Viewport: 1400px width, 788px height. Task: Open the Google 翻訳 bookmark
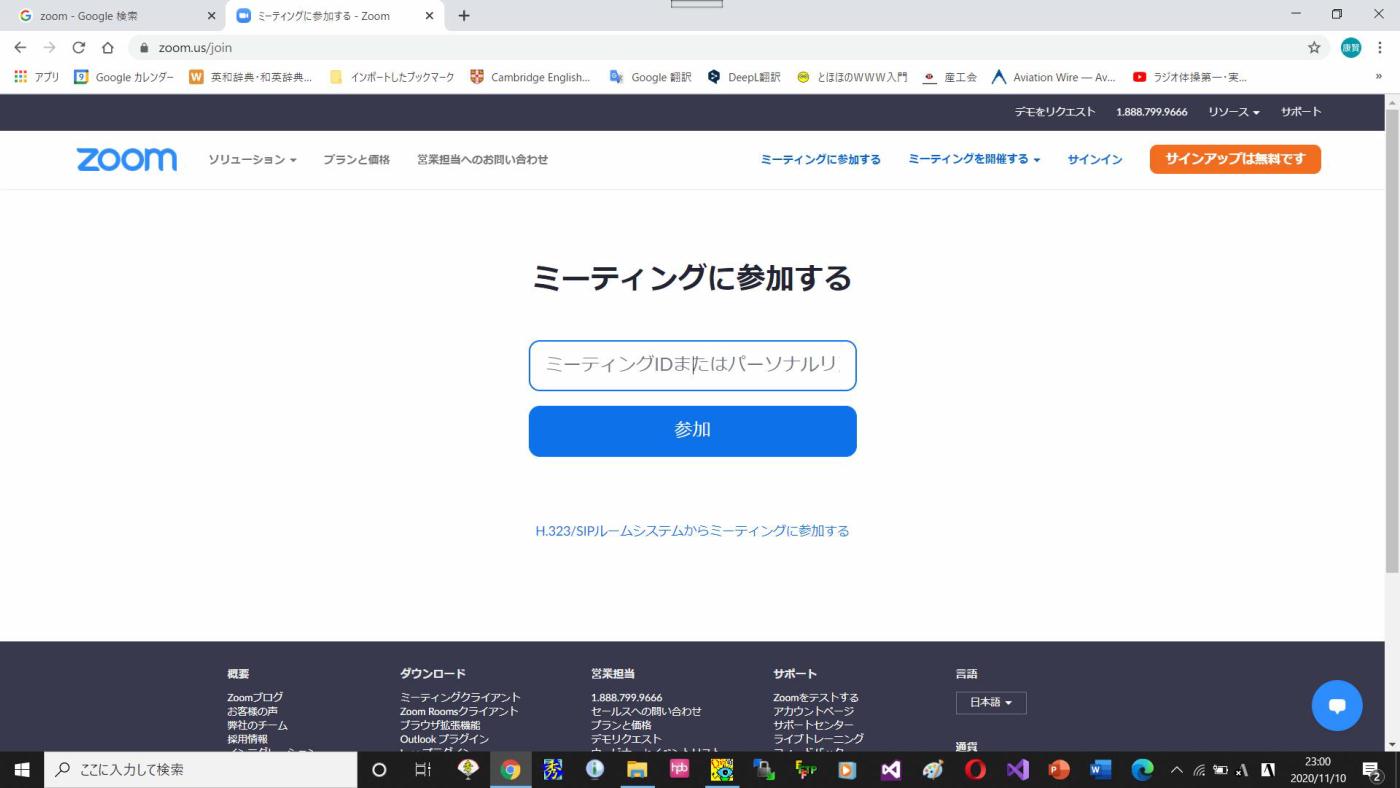tap(650, 77)
